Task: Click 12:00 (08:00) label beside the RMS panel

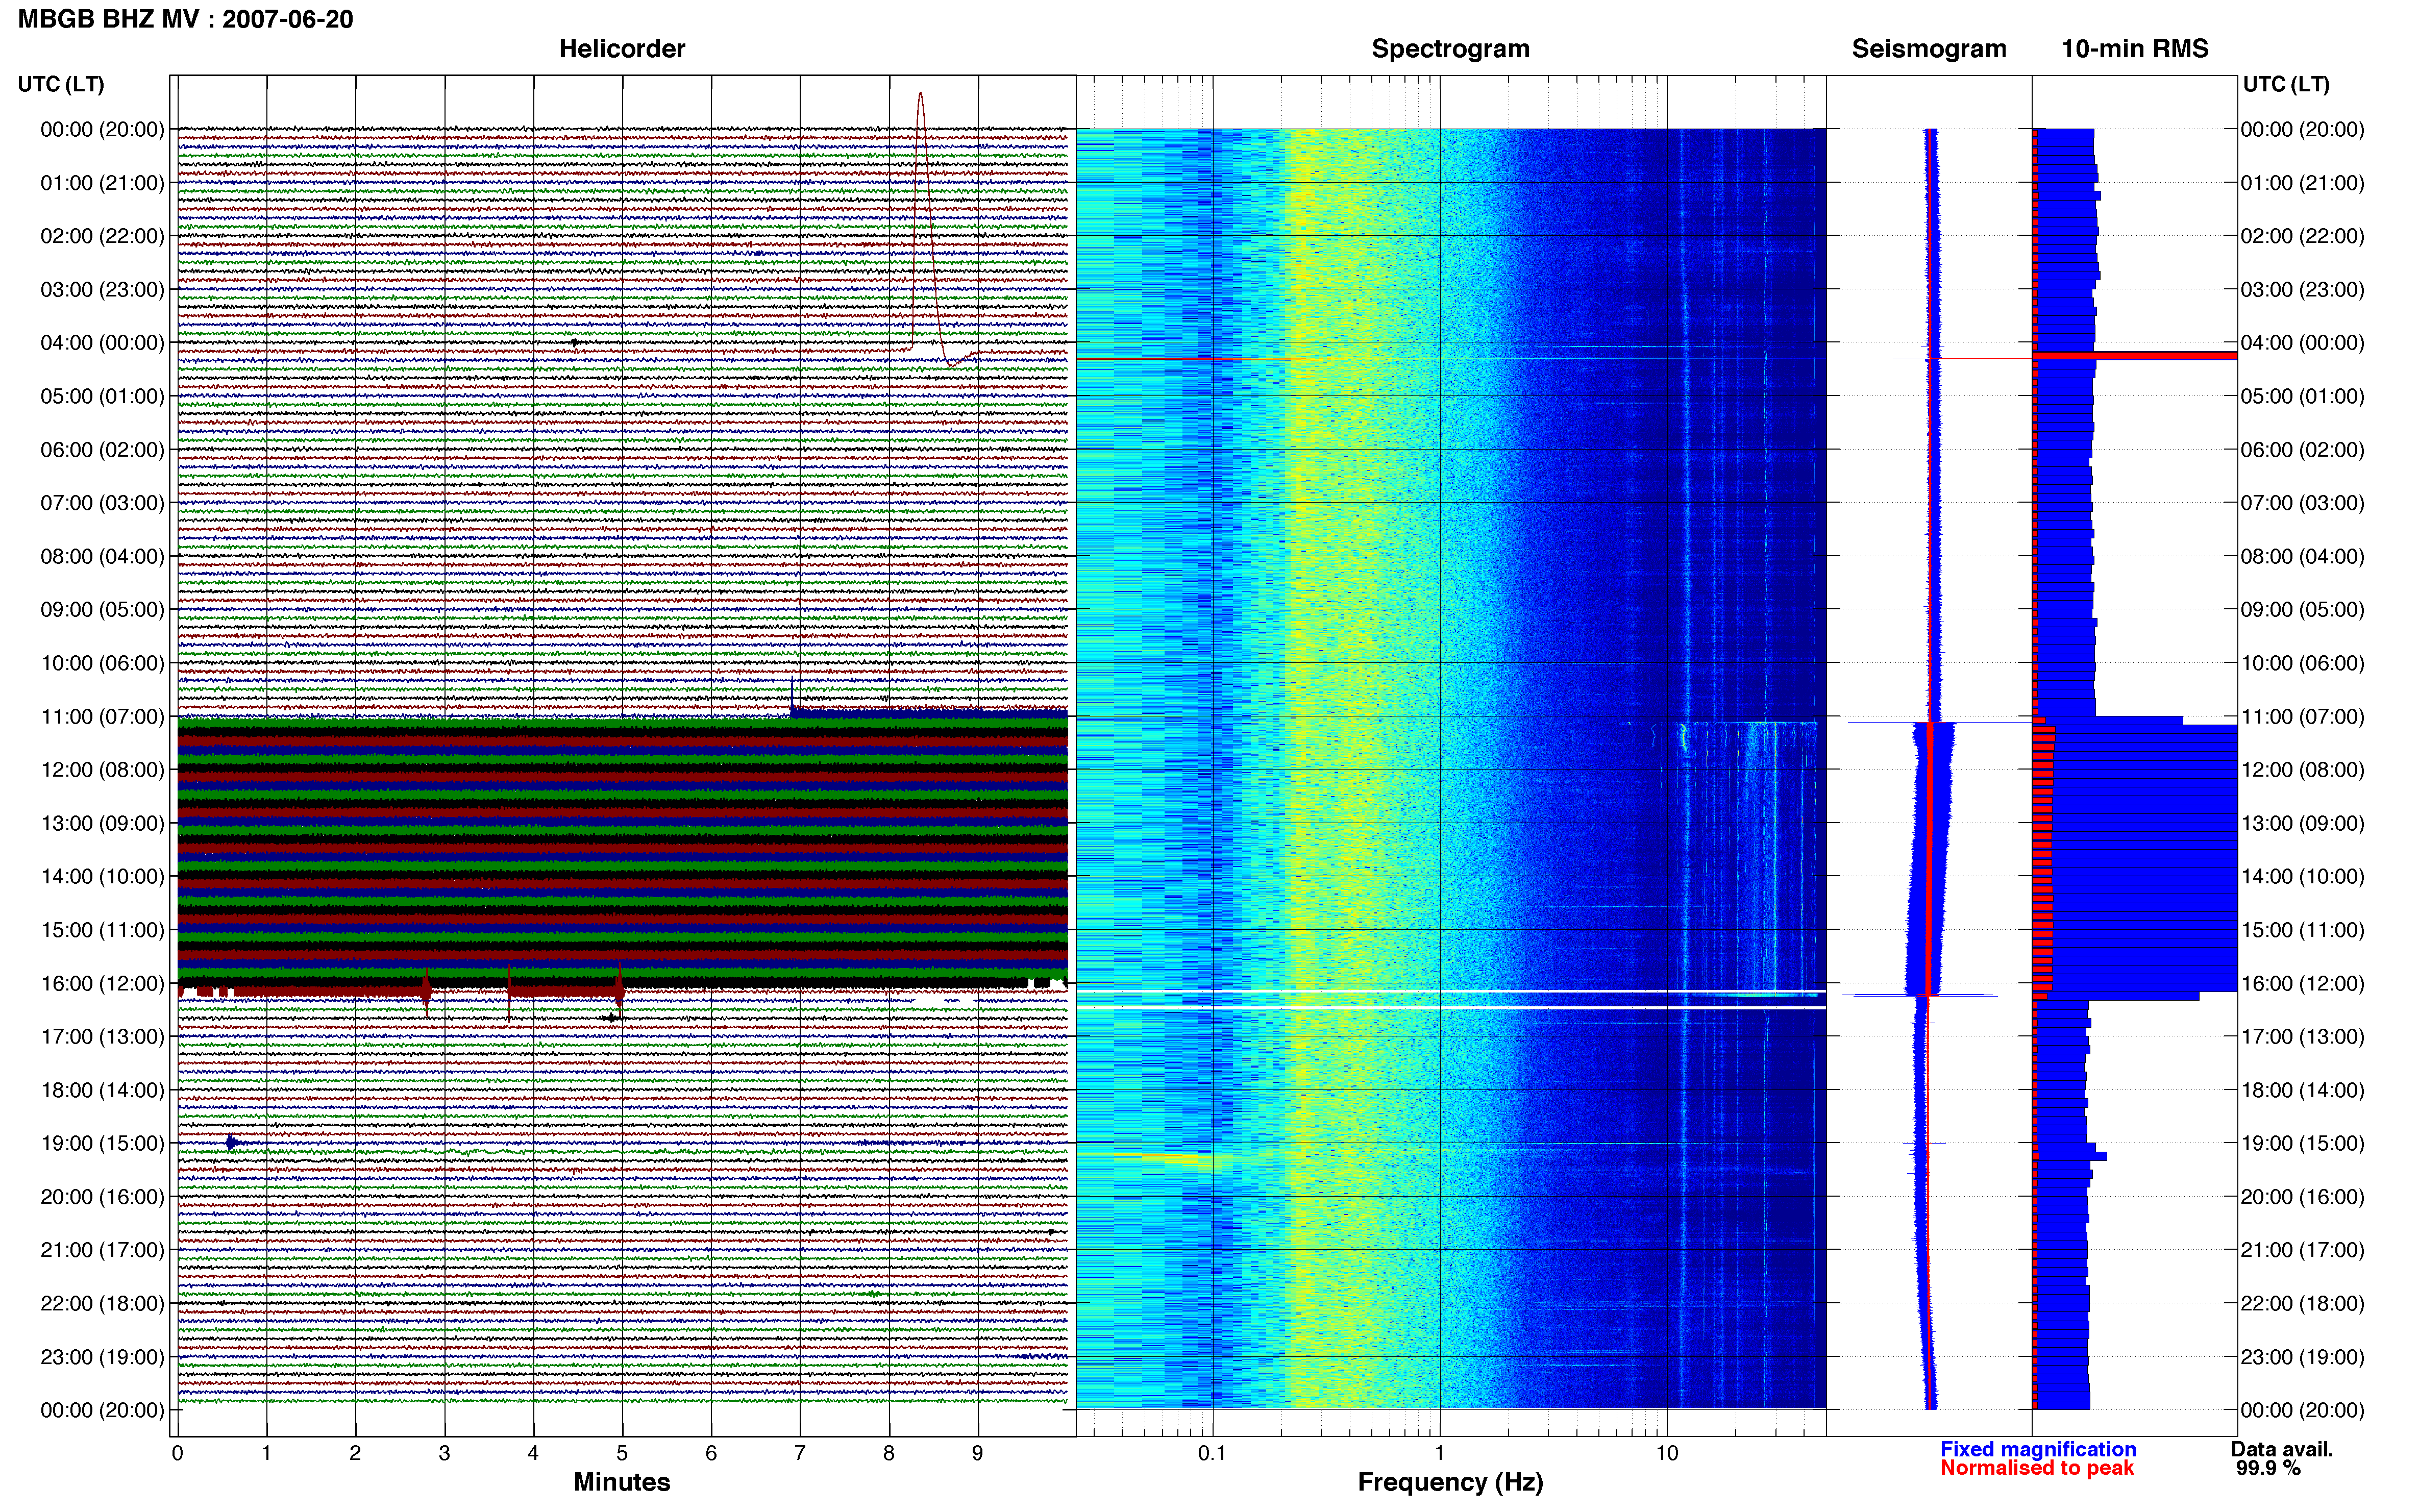Action: point(2302,770)
